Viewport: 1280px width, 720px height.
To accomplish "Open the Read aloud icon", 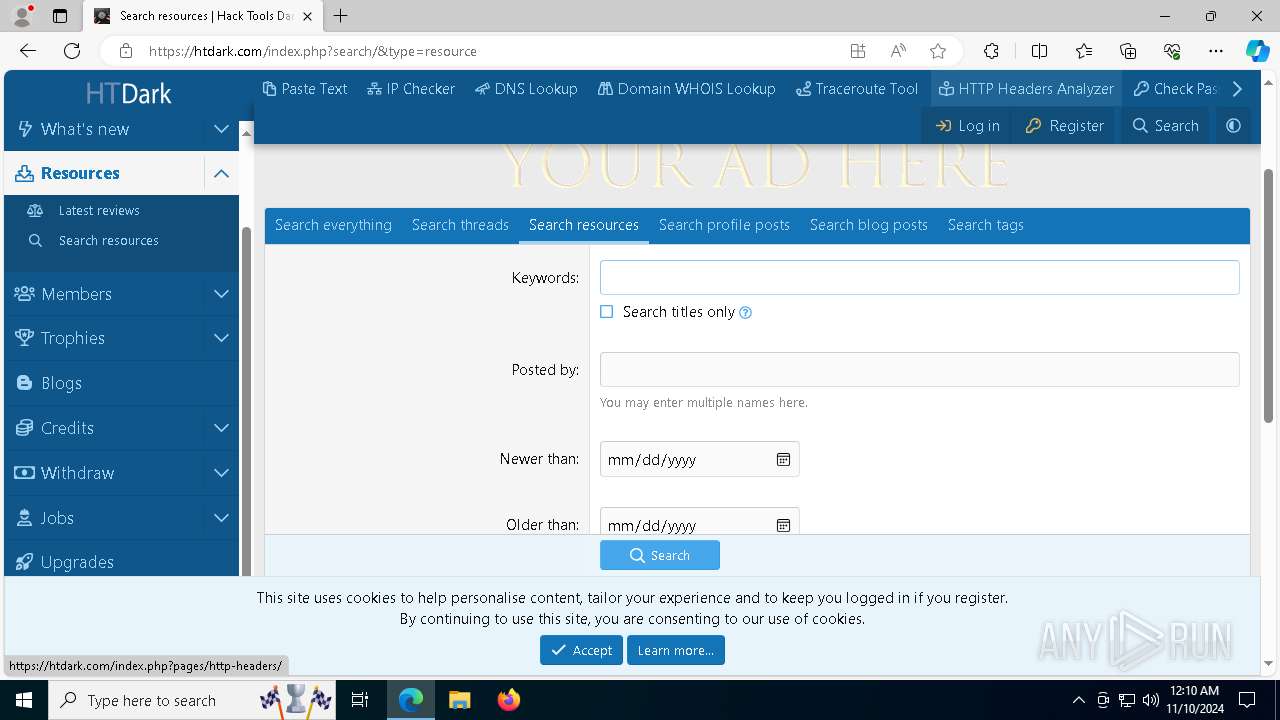I will [898, 51].
